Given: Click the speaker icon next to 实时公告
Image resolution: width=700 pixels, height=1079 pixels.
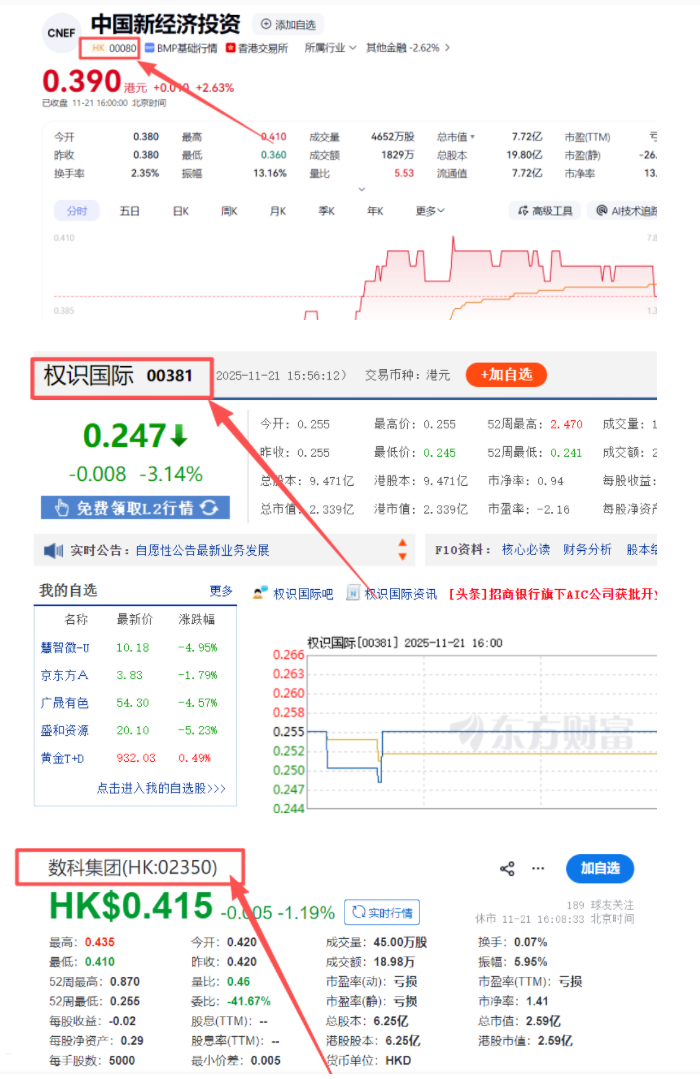Looking at the screenshot, I should (x=53, y=550).
